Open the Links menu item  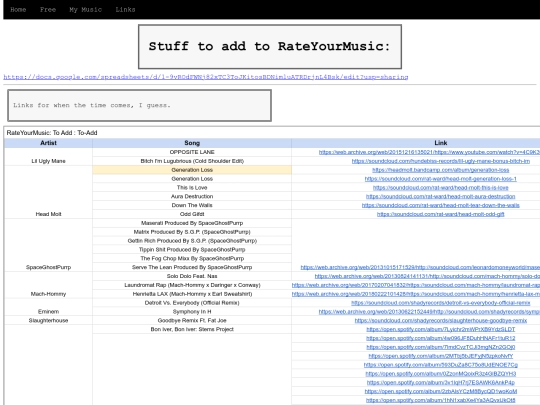pyautogui.click(x=125, y=10)
